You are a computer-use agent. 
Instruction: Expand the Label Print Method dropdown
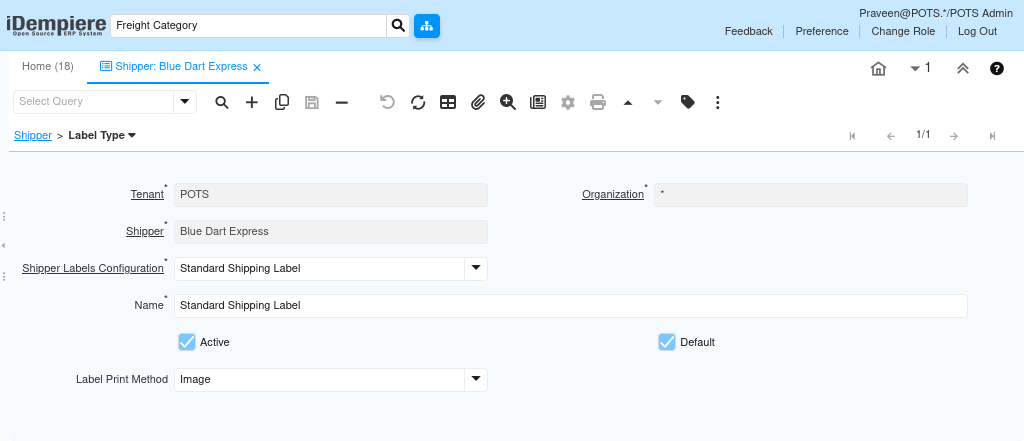tap(476, 380)
